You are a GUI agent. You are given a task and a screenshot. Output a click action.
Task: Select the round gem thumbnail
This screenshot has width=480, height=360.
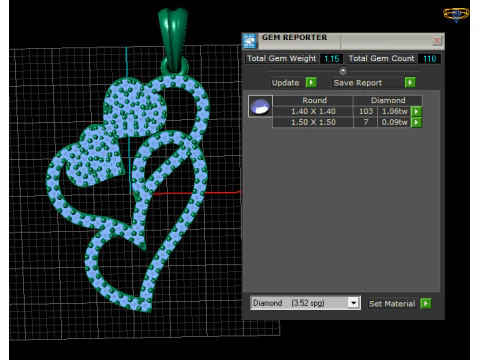[x=260, y=106]
